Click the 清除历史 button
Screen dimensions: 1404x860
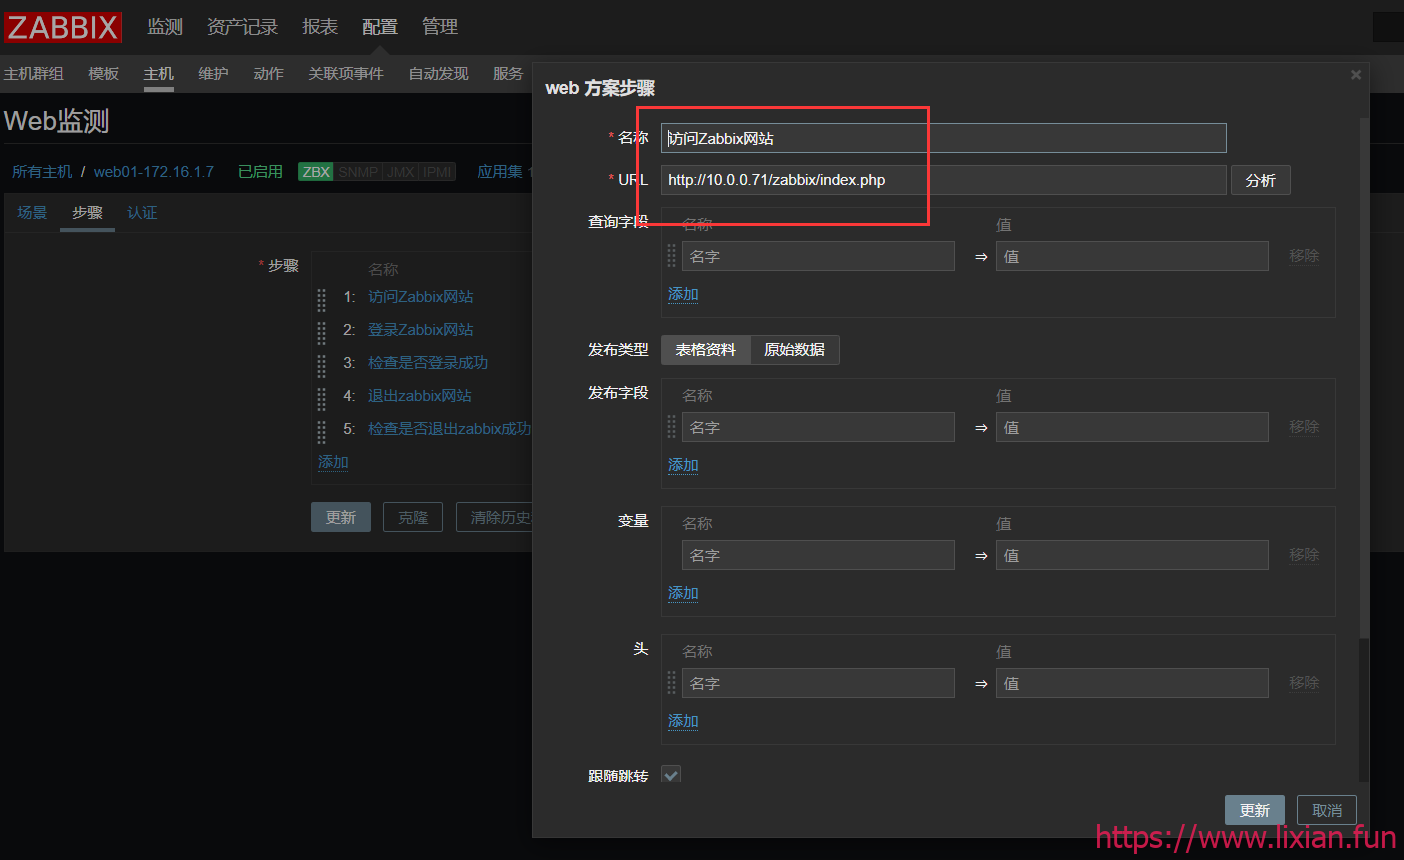pyautogui.click(x=496, y=517)
